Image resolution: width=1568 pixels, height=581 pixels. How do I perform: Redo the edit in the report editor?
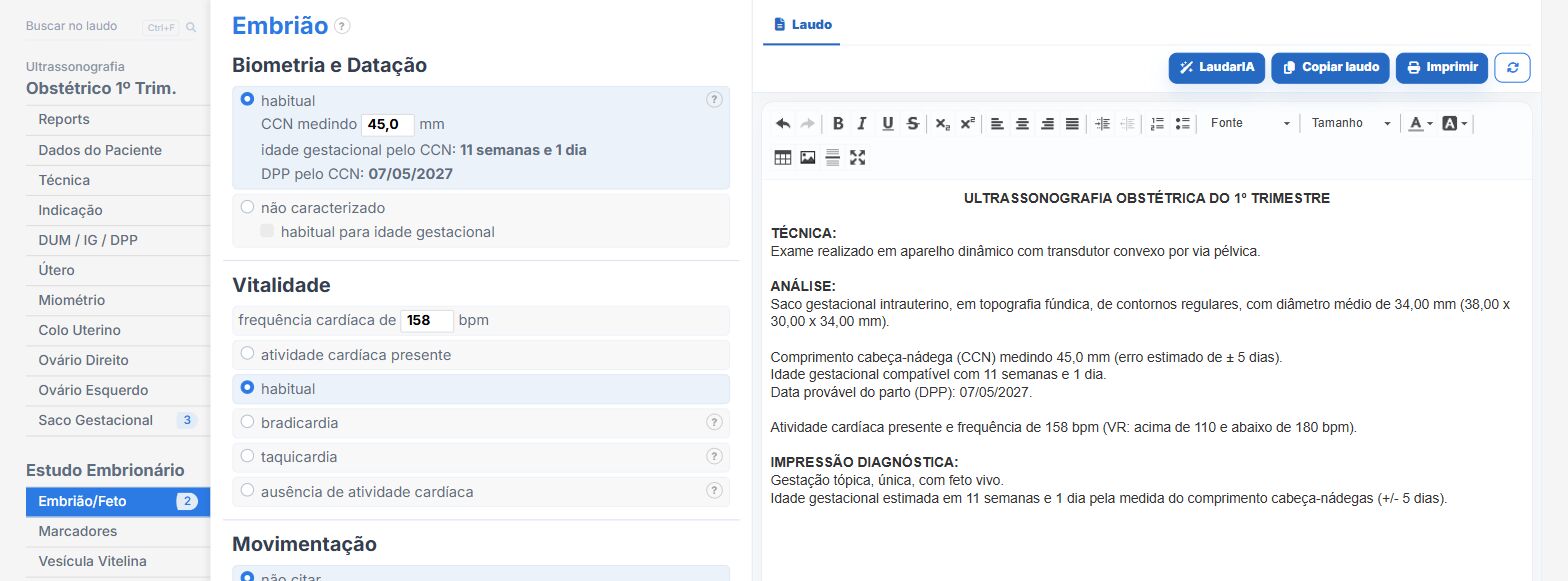808,124
